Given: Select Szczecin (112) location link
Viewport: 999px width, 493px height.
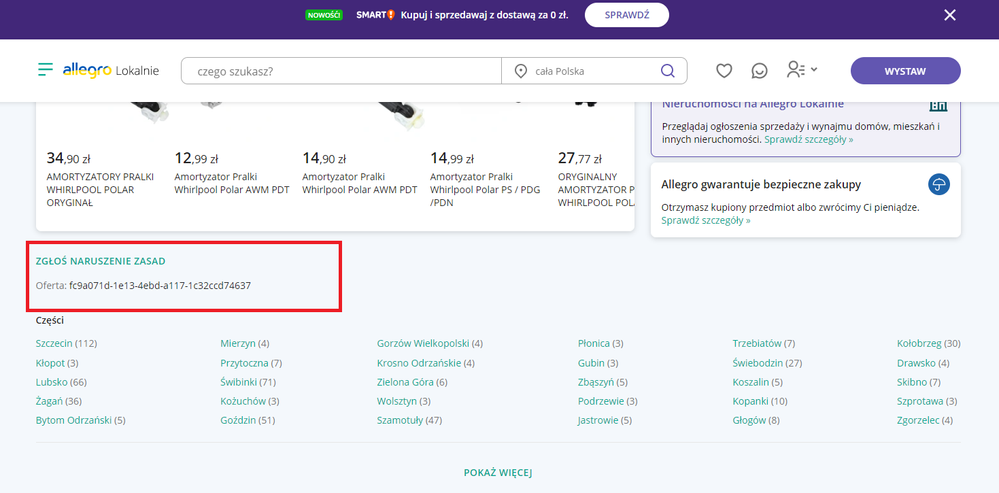Looking at the screenshot, I should [x=66, y=343].
